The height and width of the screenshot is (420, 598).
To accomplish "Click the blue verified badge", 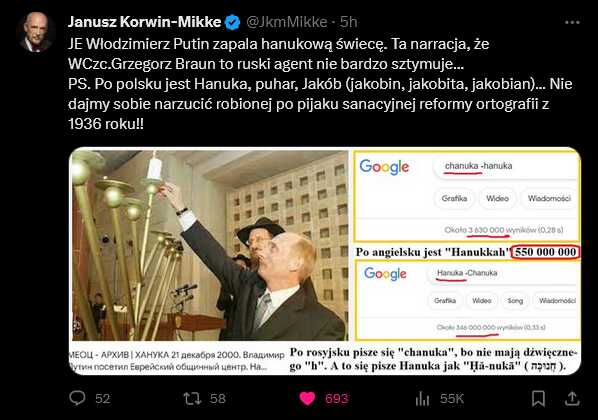I will click(x=232, y=23).
